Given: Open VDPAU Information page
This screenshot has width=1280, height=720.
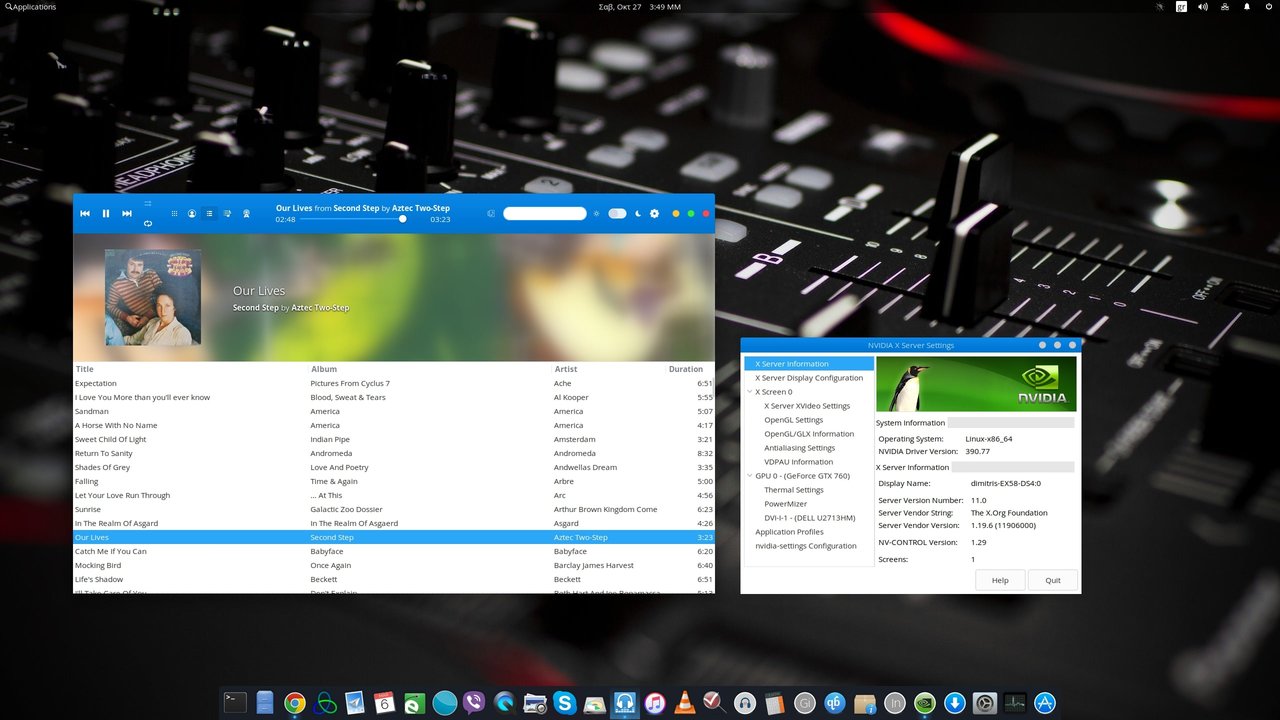Looking at the screenshot, I should [798, 462].
